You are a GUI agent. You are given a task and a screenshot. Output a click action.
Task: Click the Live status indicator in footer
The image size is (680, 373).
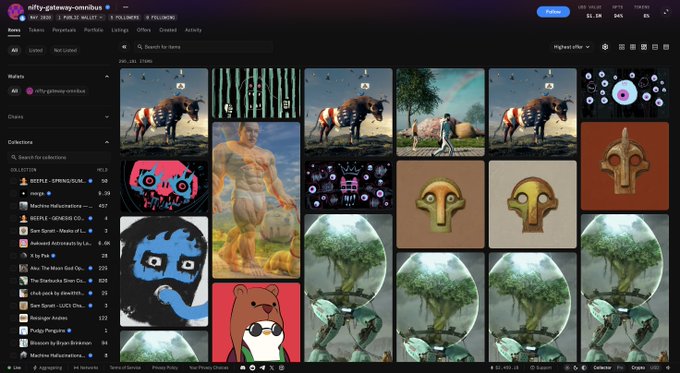pos(14,368)
